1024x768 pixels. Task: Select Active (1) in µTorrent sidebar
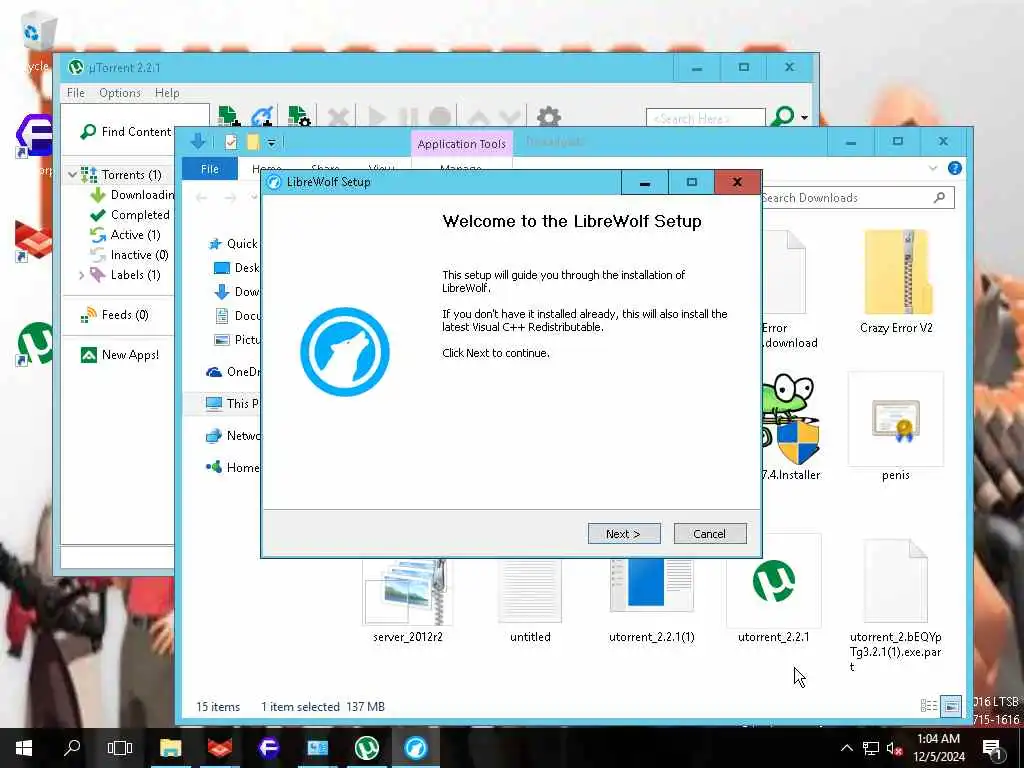[125, 234]
